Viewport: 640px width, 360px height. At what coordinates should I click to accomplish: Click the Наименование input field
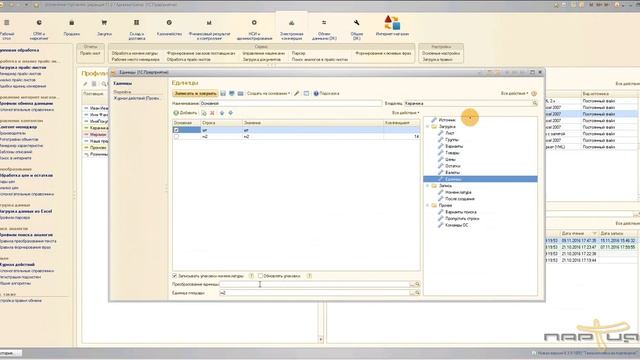point(291,104)
